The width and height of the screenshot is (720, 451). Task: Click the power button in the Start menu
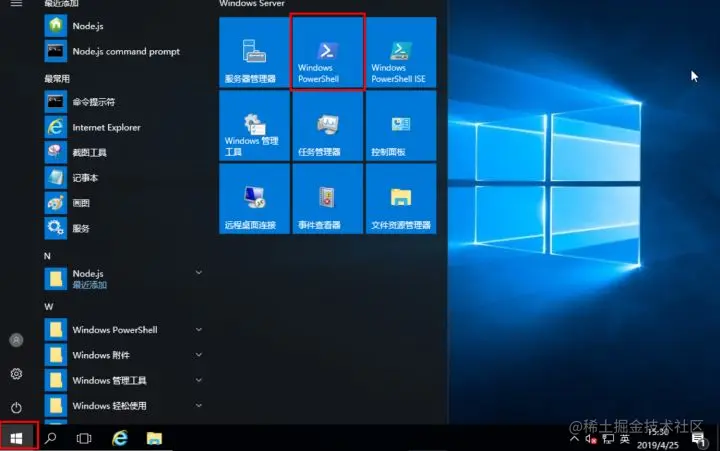pyautogui.click(x=16, y=407)
